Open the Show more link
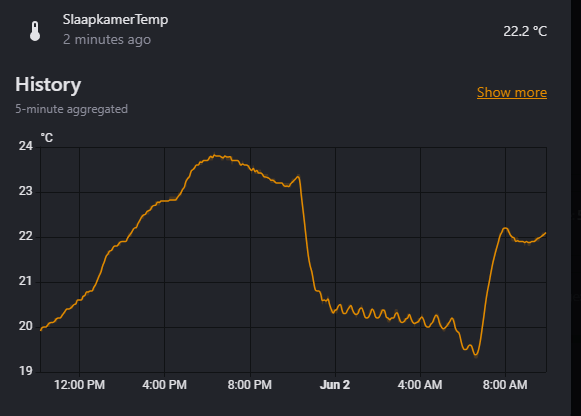 (x=512, y=92)
